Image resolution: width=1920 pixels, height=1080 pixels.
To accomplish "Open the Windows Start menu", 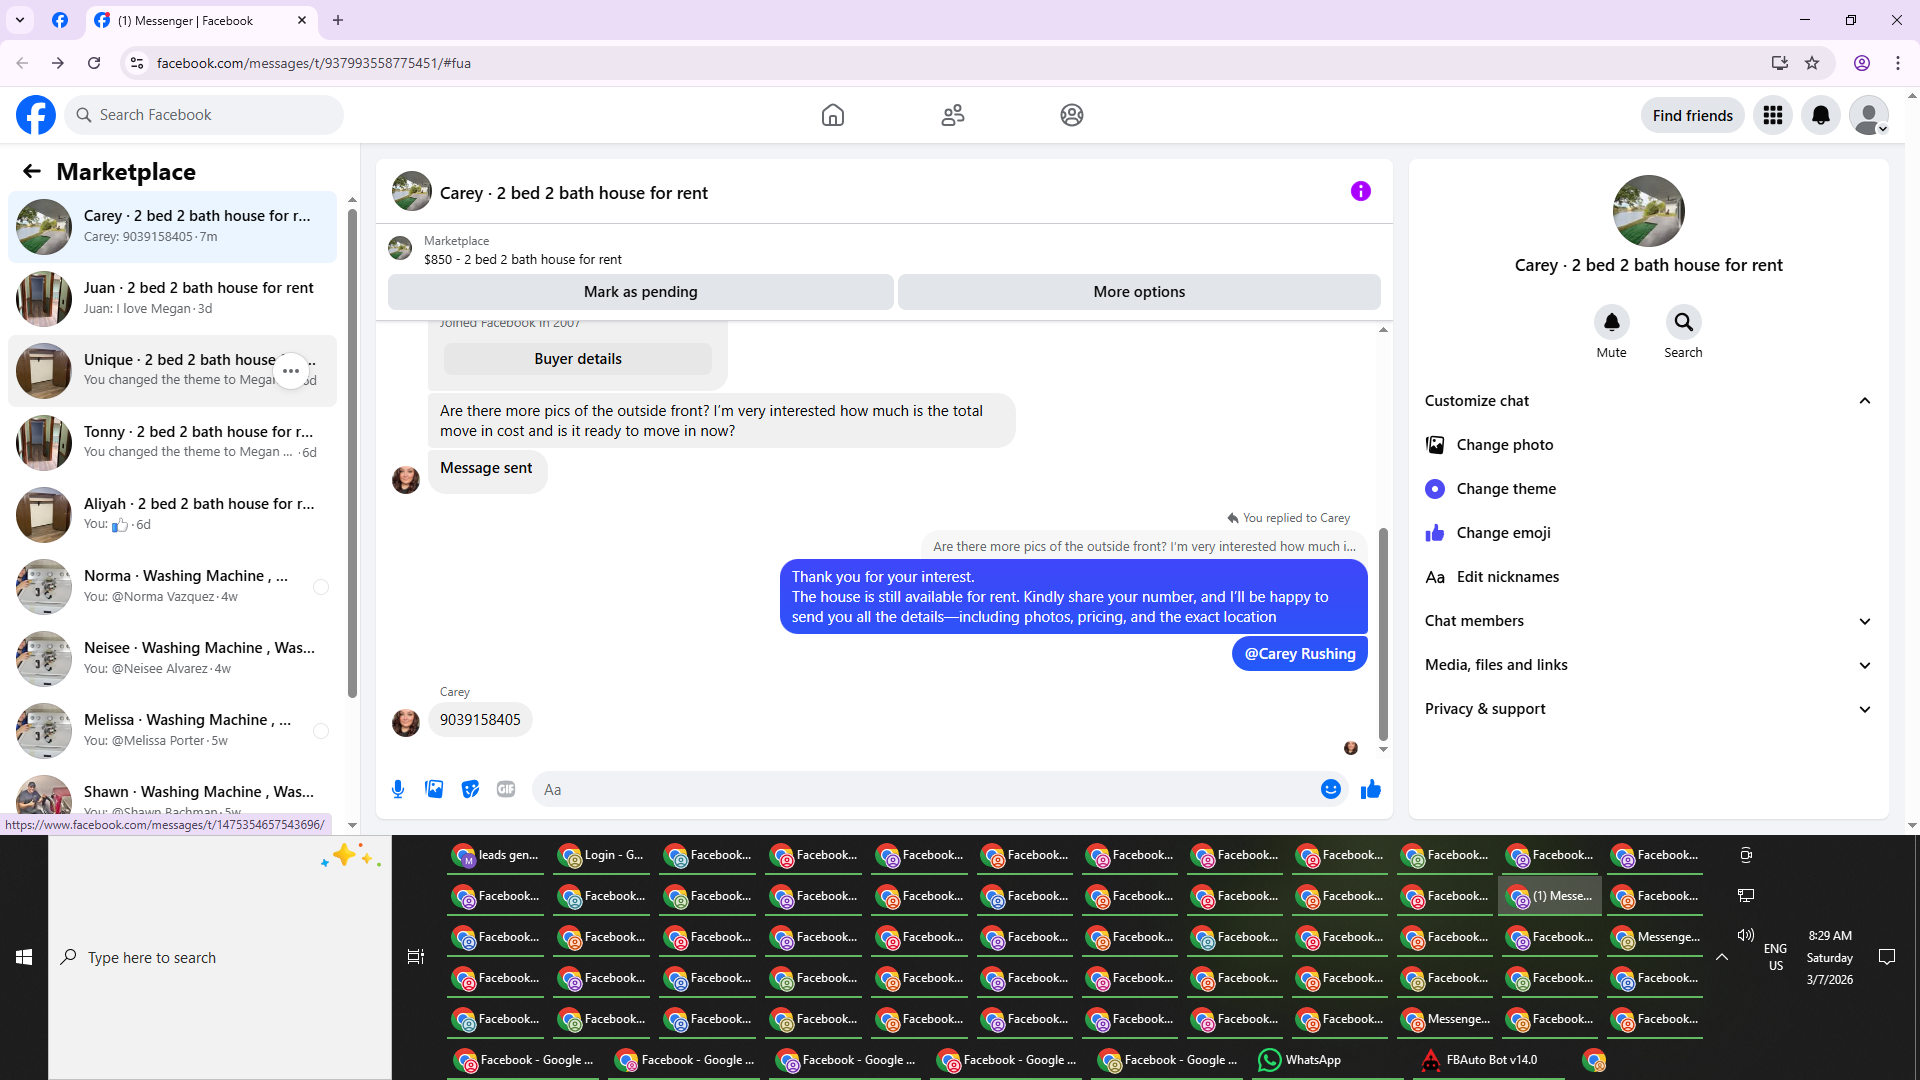I will (x=24, y=957).
